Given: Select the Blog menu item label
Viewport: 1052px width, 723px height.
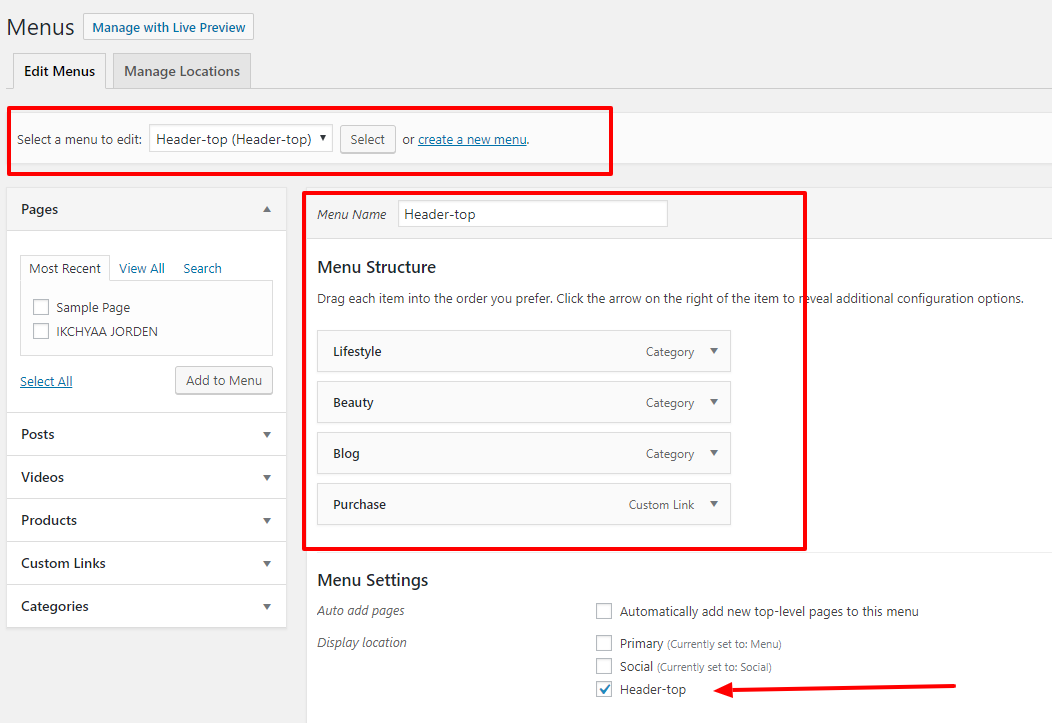Looking at the screenshot, I should 346,453.
